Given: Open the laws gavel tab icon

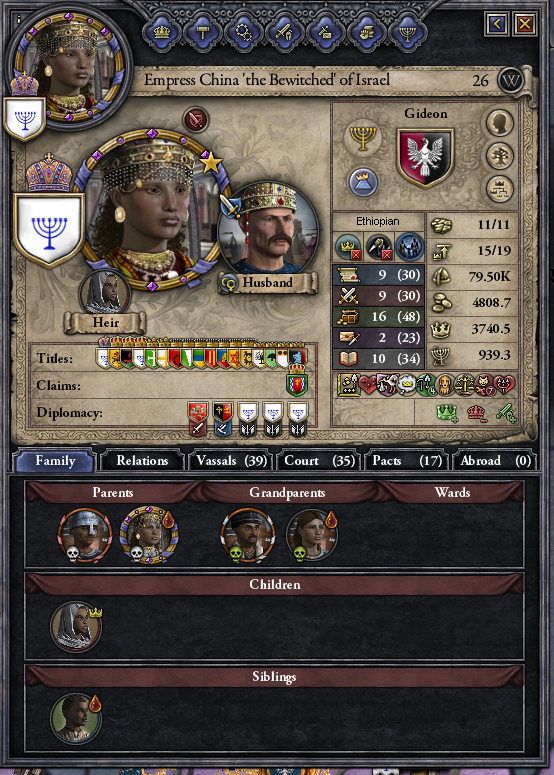Looking at the screenshot, I should coord(203,33).
